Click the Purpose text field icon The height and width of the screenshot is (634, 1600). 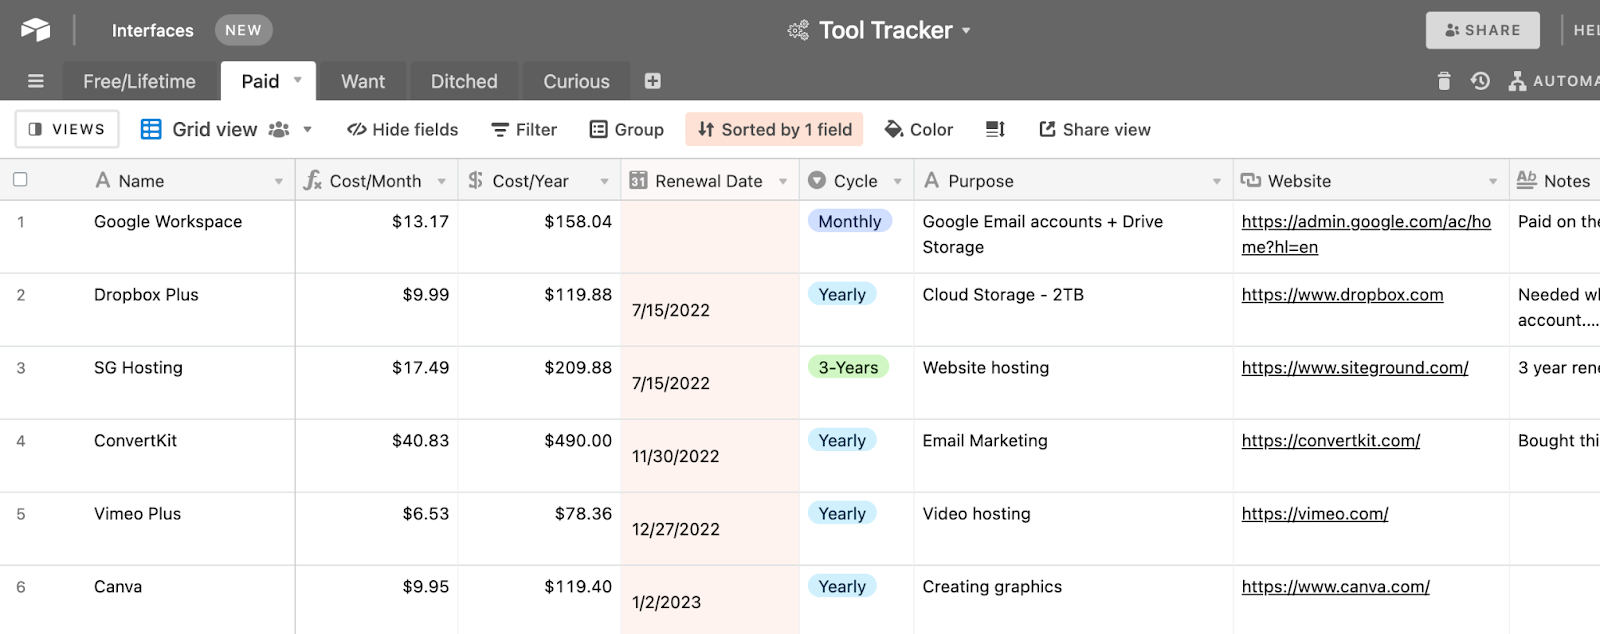932,180
